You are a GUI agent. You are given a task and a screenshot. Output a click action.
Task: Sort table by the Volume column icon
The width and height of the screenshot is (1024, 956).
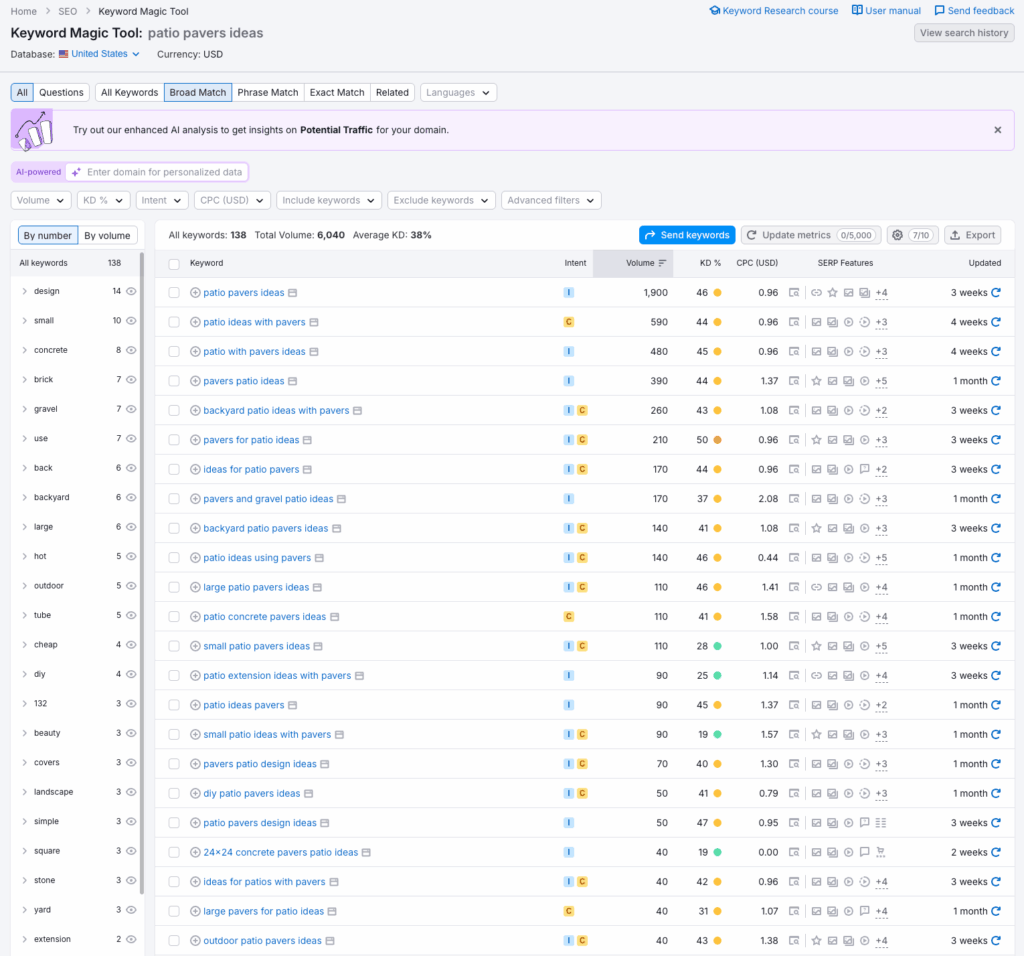[x=662, y=263]
